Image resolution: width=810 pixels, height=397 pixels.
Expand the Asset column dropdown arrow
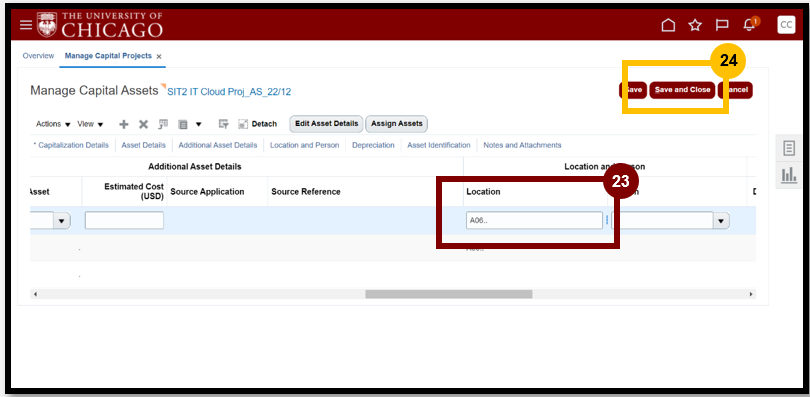click(62, 220)
